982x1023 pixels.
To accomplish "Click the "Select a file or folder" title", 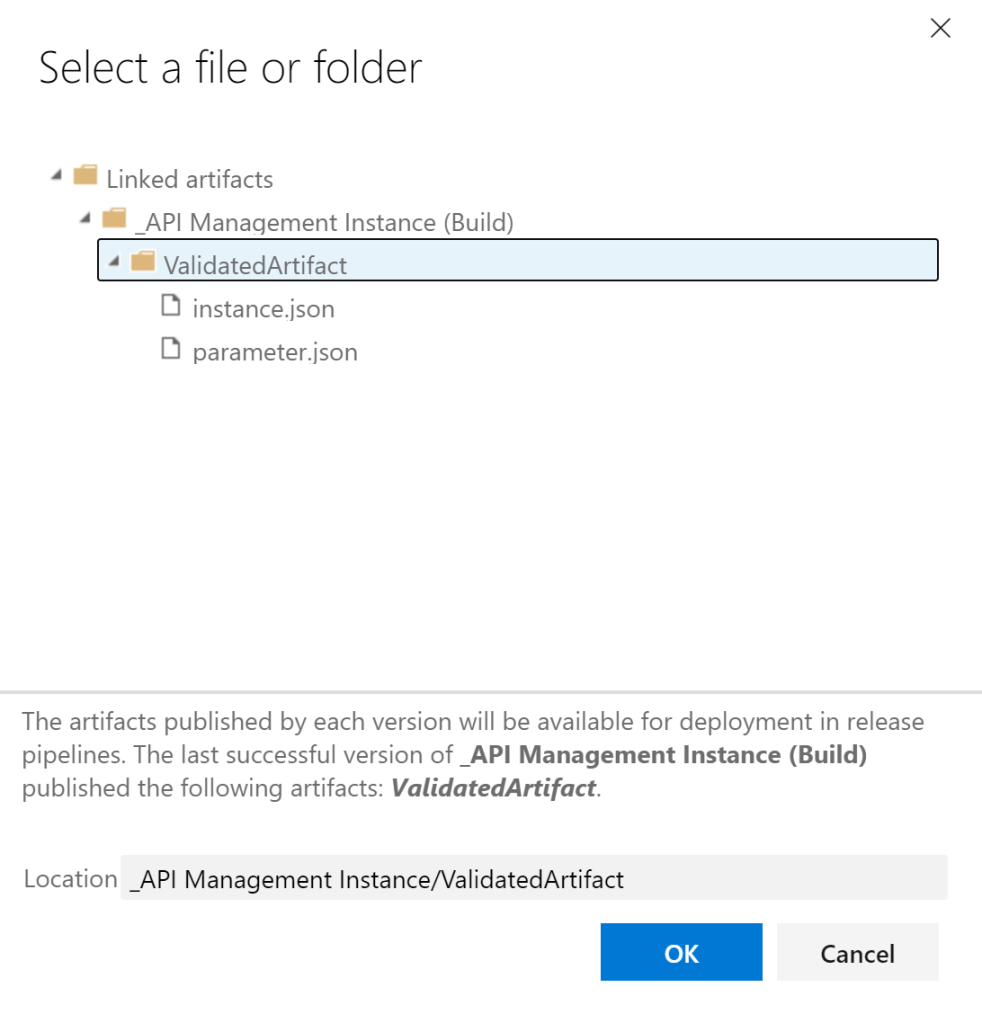I will point(230,68).
